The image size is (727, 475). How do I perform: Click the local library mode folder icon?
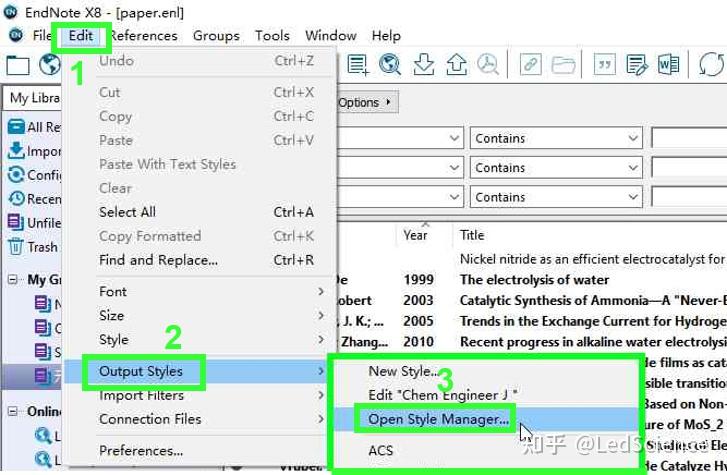pos(18,65)
